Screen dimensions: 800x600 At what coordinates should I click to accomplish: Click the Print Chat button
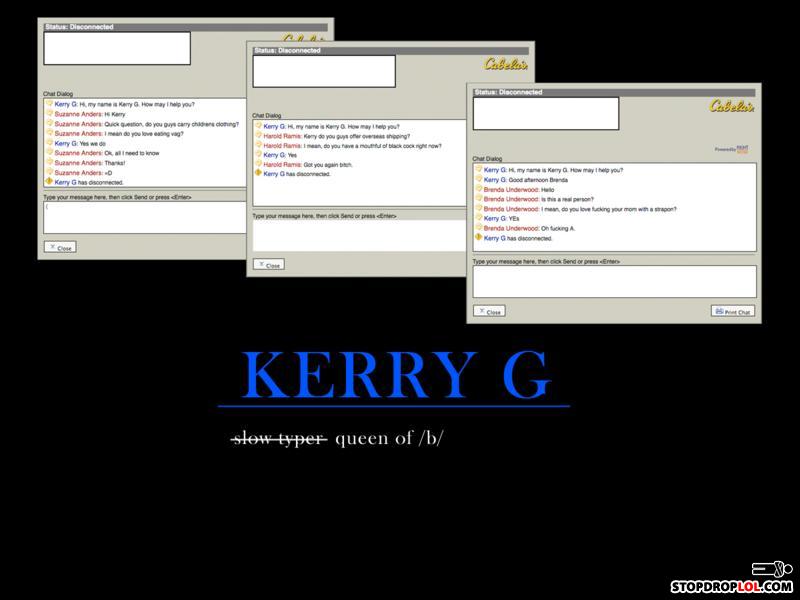tap(733, 311)
